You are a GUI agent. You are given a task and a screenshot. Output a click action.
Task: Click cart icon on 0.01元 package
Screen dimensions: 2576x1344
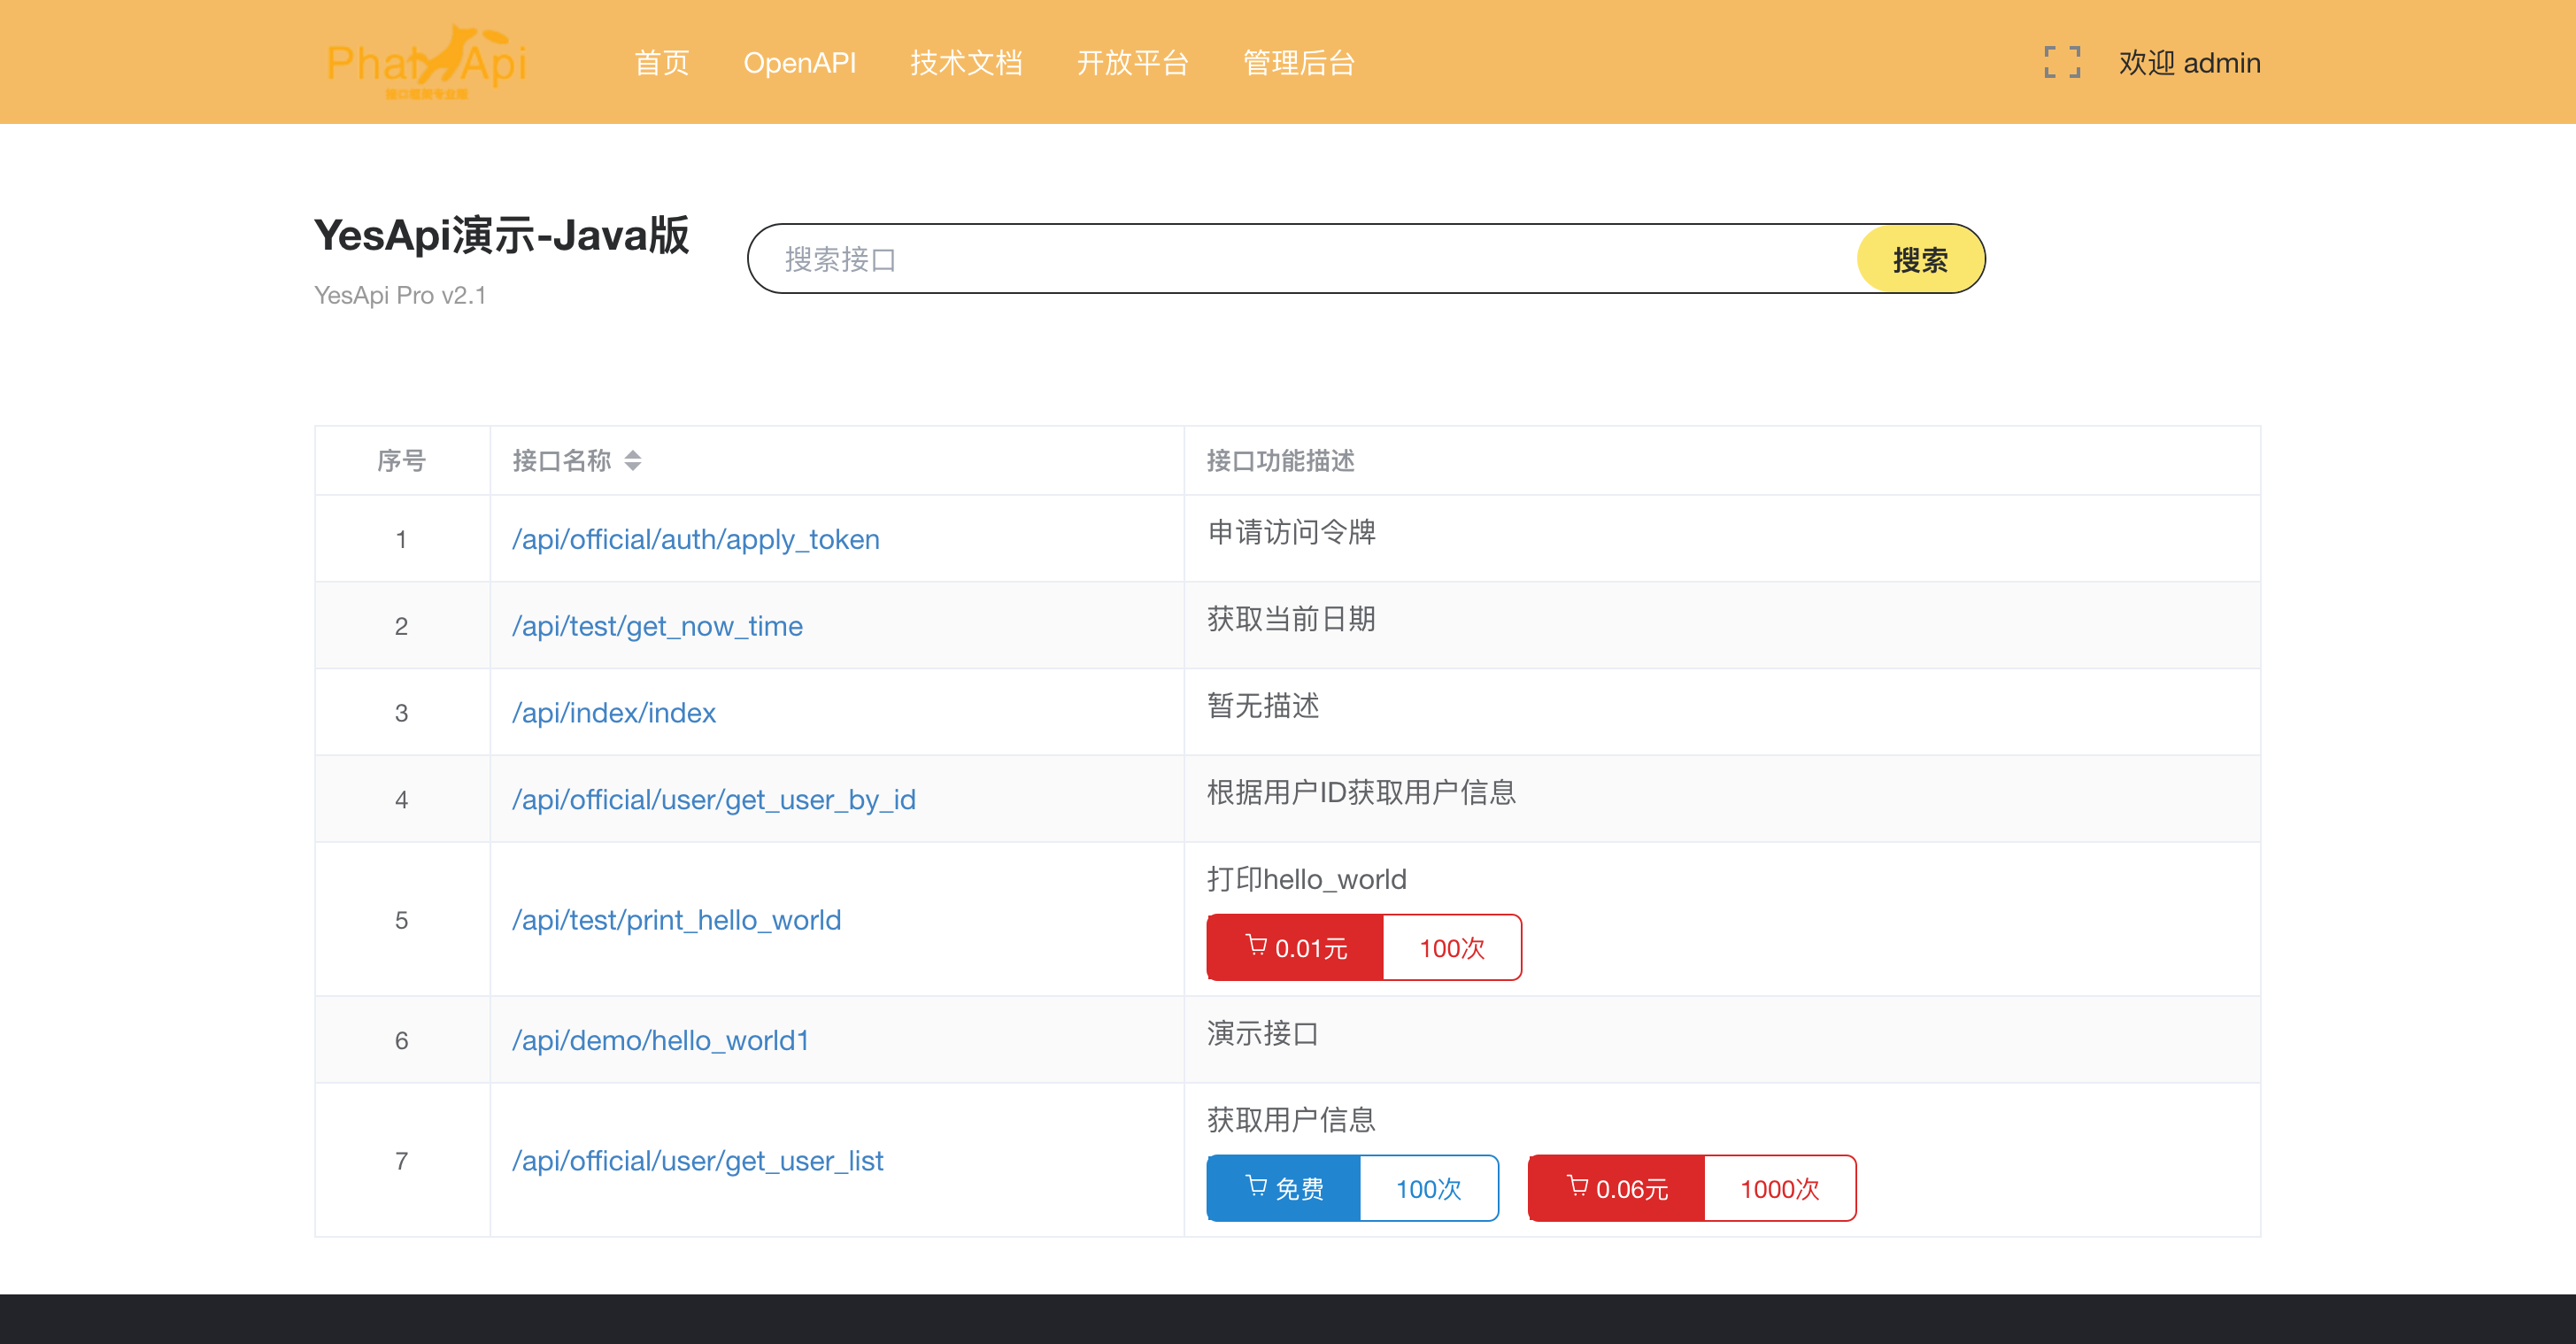pos(1256,945)
